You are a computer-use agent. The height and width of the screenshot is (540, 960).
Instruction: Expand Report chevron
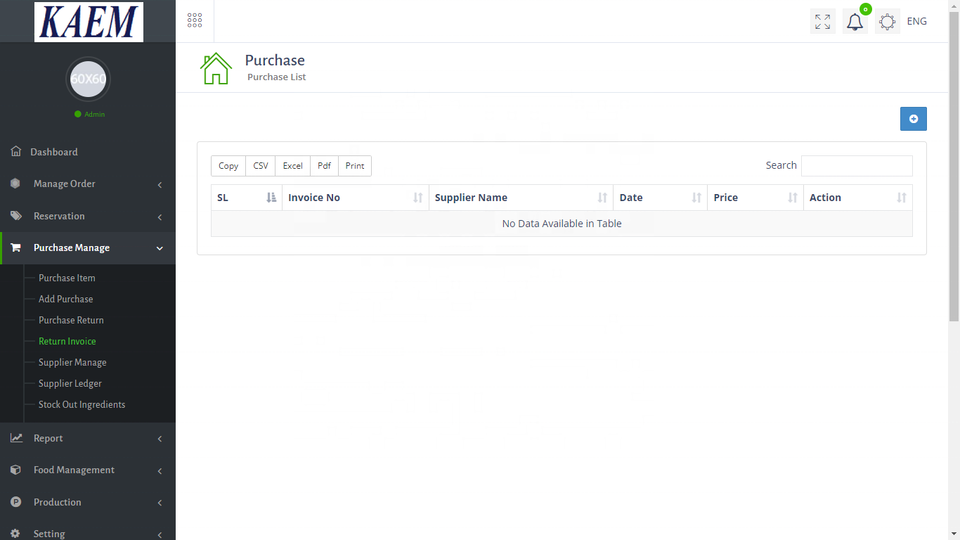(160, 439)
